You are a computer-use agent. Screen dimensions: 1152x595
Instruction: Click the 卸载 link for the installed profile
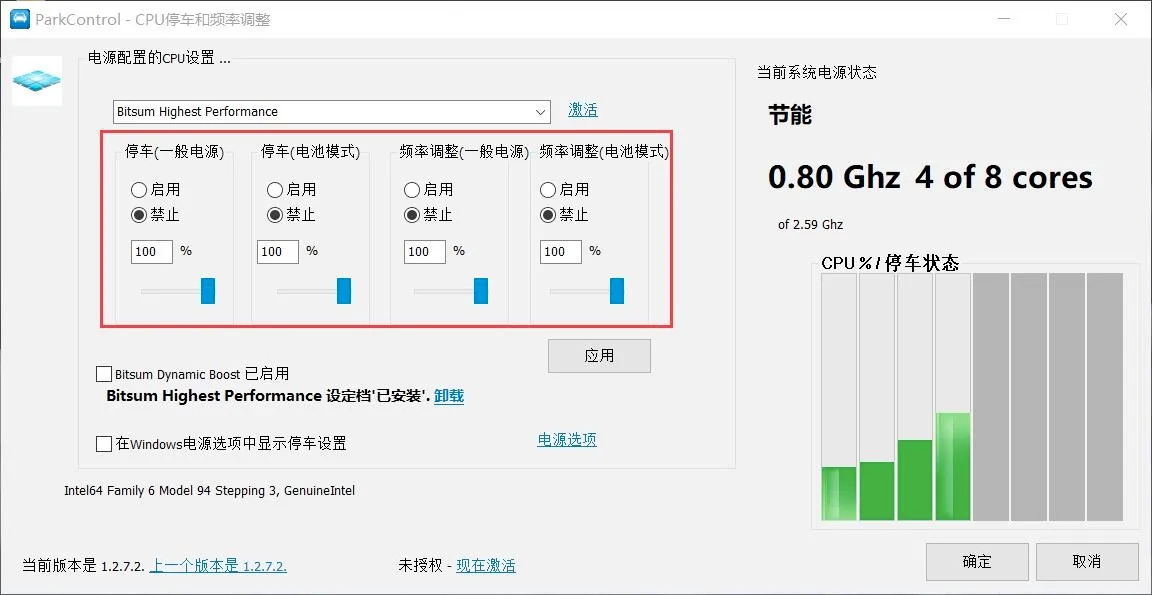tap(448, 396)
